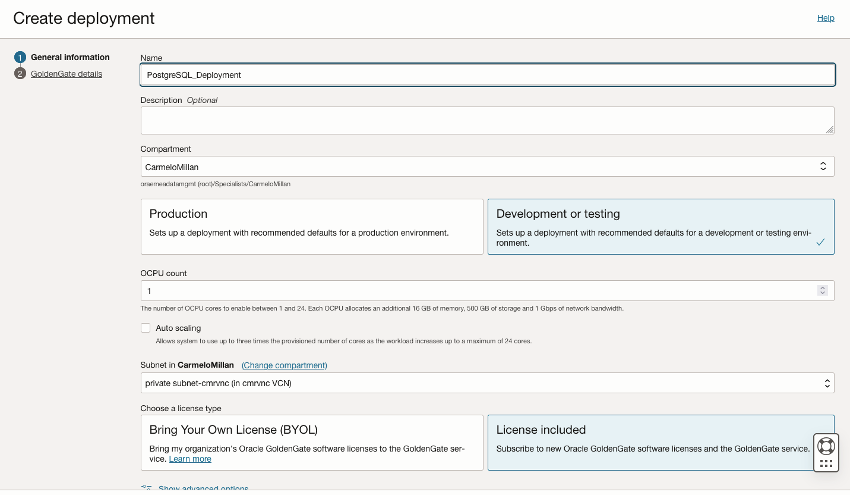Click the step 1 General information circle
The height and width of the screenshot is (496, 850).
click(x=20, y=57)
